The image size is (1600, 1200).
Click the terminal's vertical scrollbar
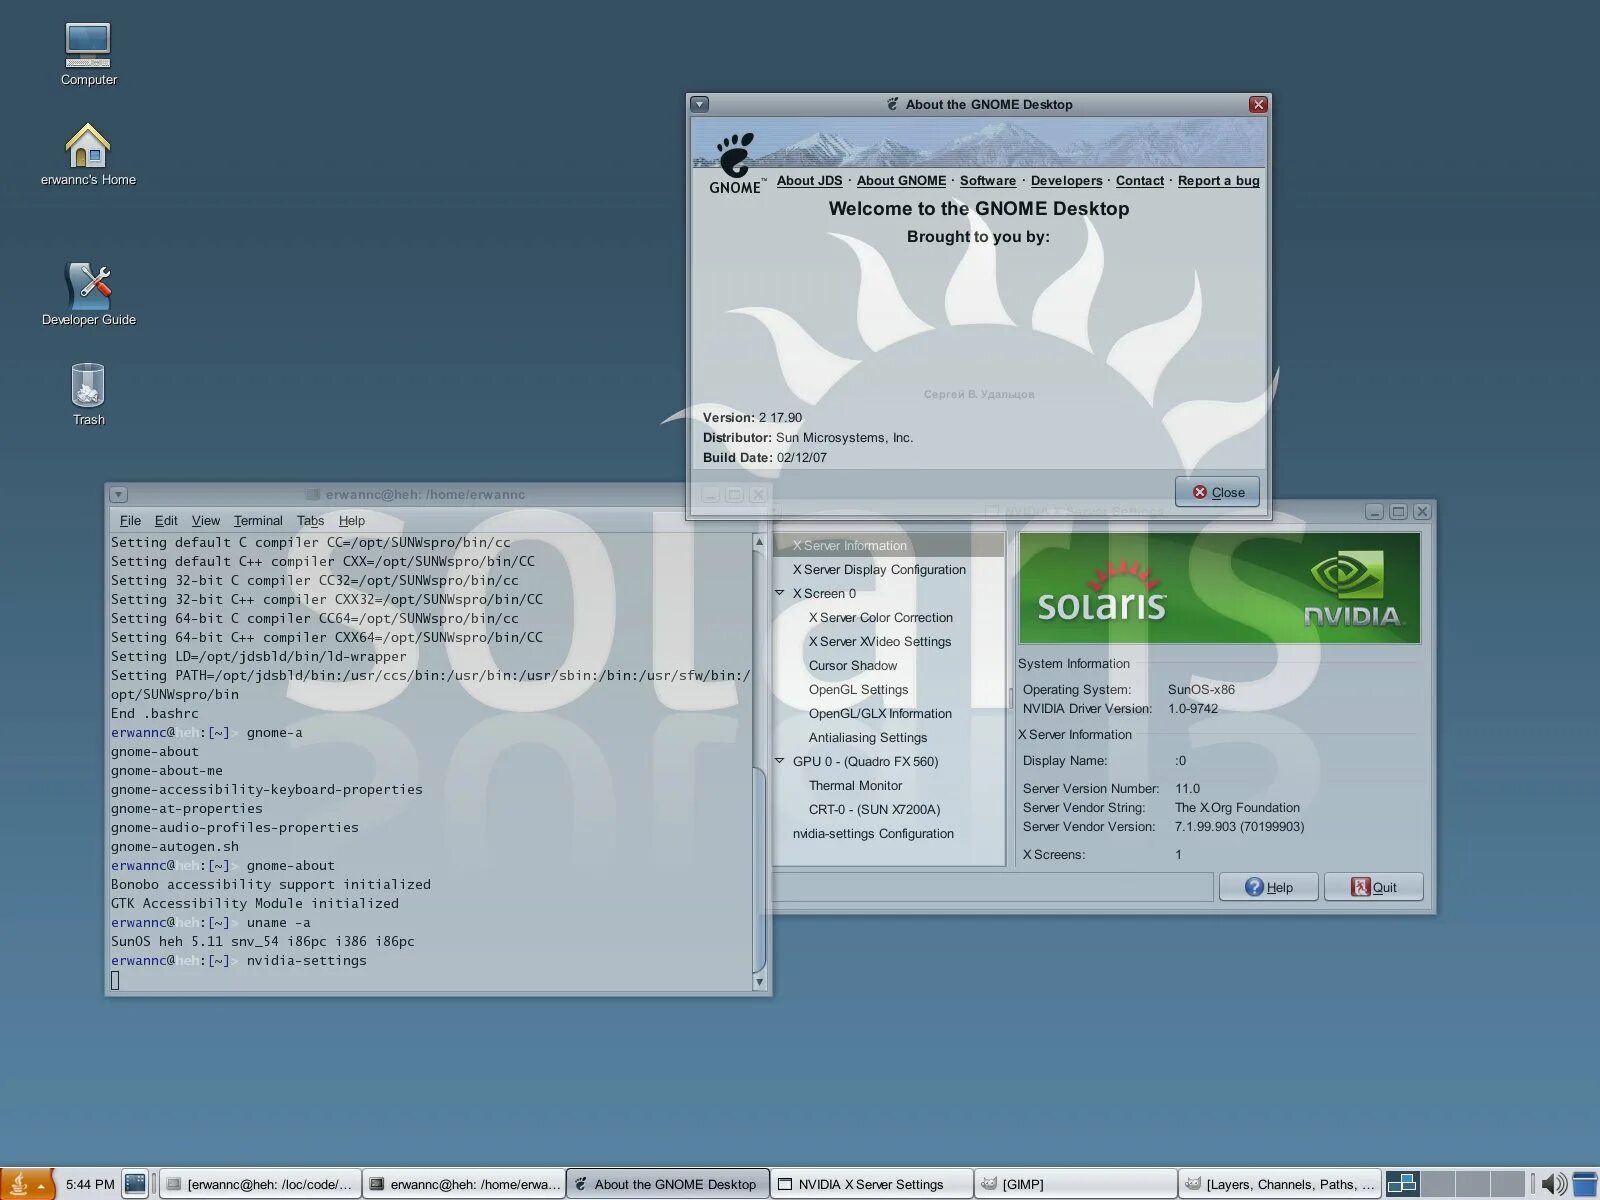(x=759, y=762)
